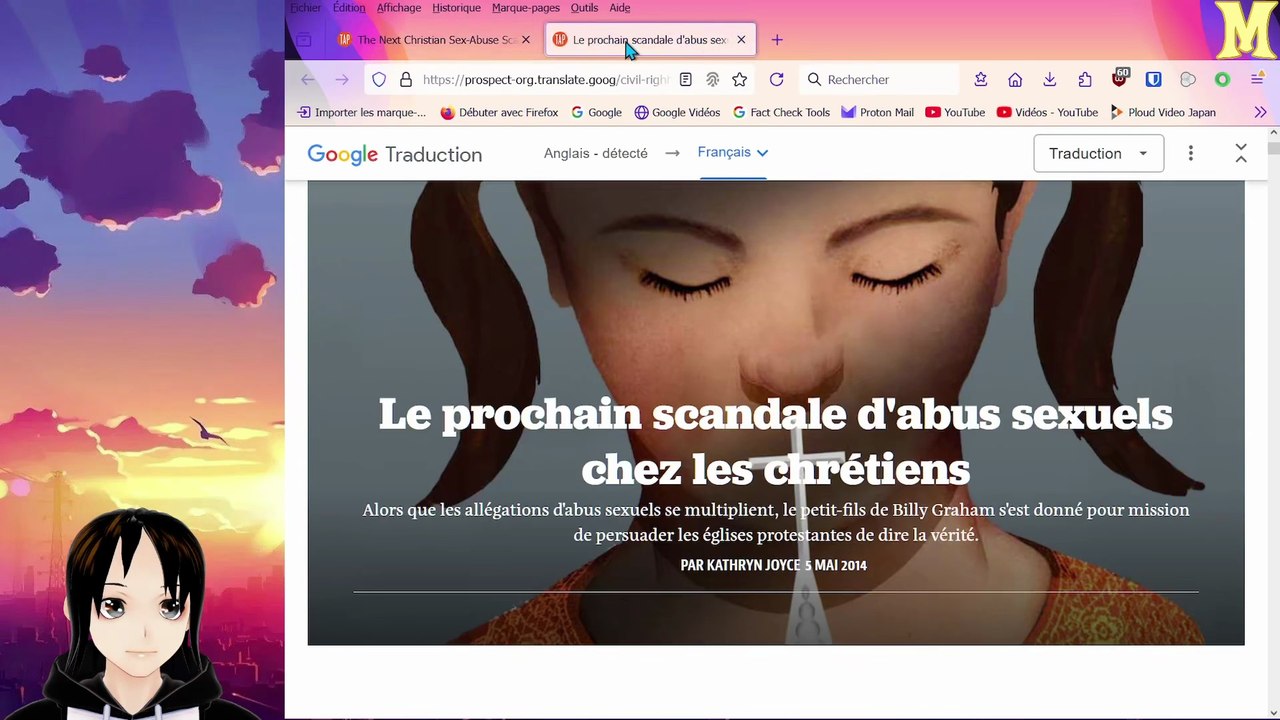Click the vertical scrollbar thumb

tap(1272, 148)
